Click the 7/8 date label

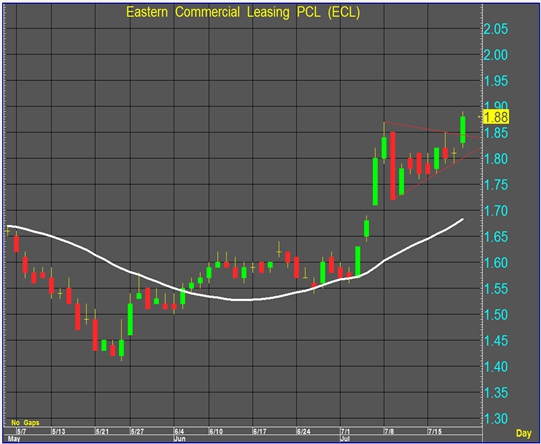point(389,432)
